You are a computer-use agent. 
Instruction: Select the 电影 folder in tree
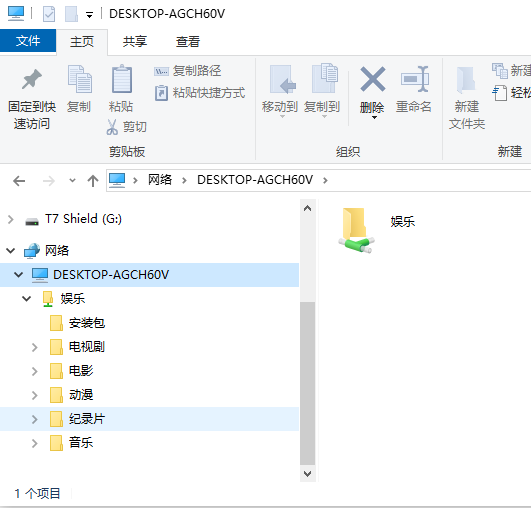coord(81,371)
